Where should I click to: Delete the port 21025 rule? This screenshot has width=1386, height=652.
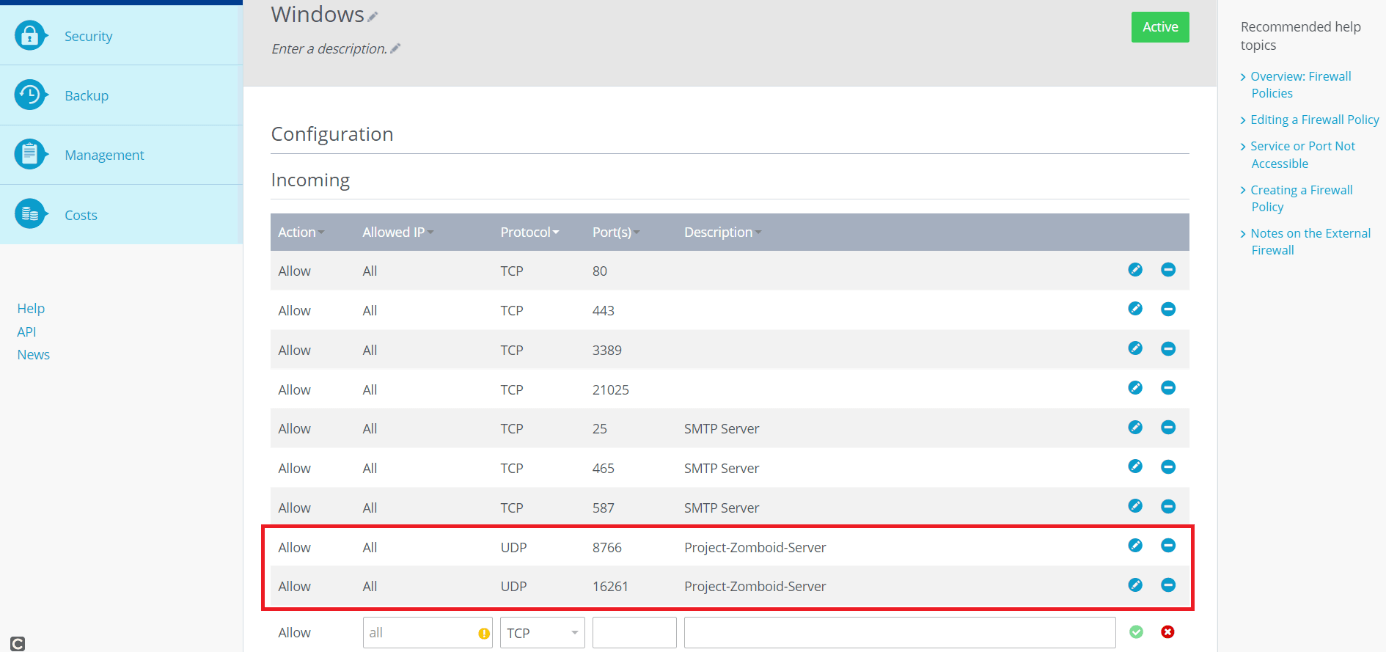click(1168, 388)
